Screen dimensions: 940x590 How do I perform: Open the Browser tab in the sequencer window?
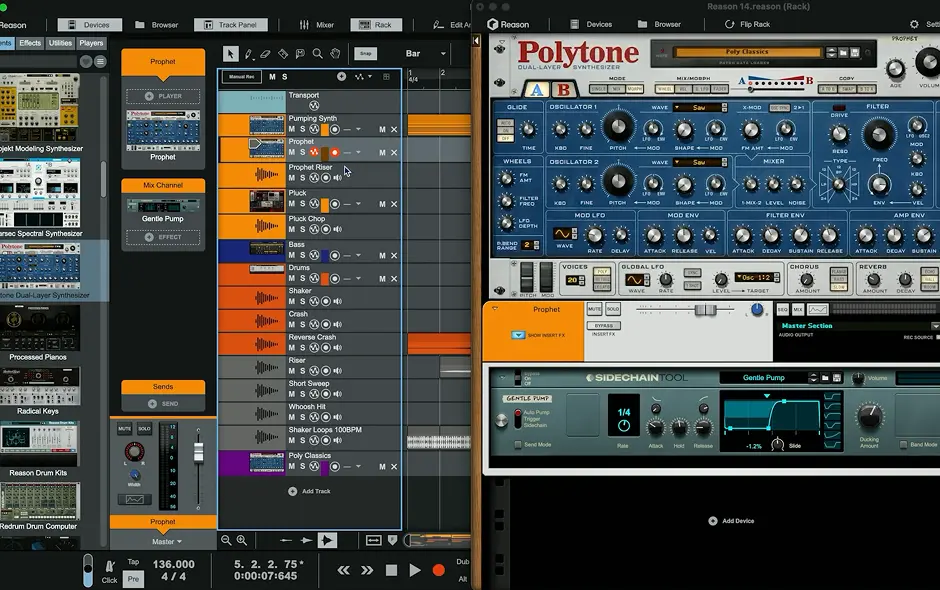coord(156,25)
